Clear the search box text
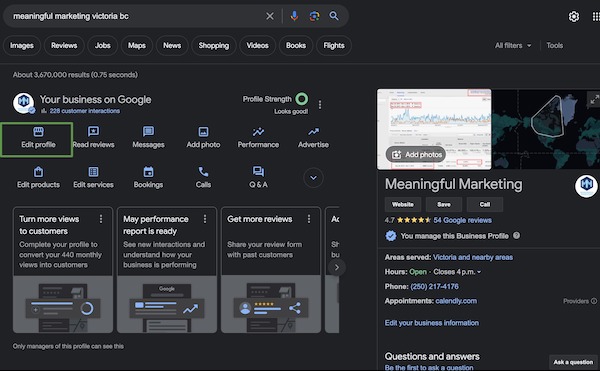 coord(270,16)
